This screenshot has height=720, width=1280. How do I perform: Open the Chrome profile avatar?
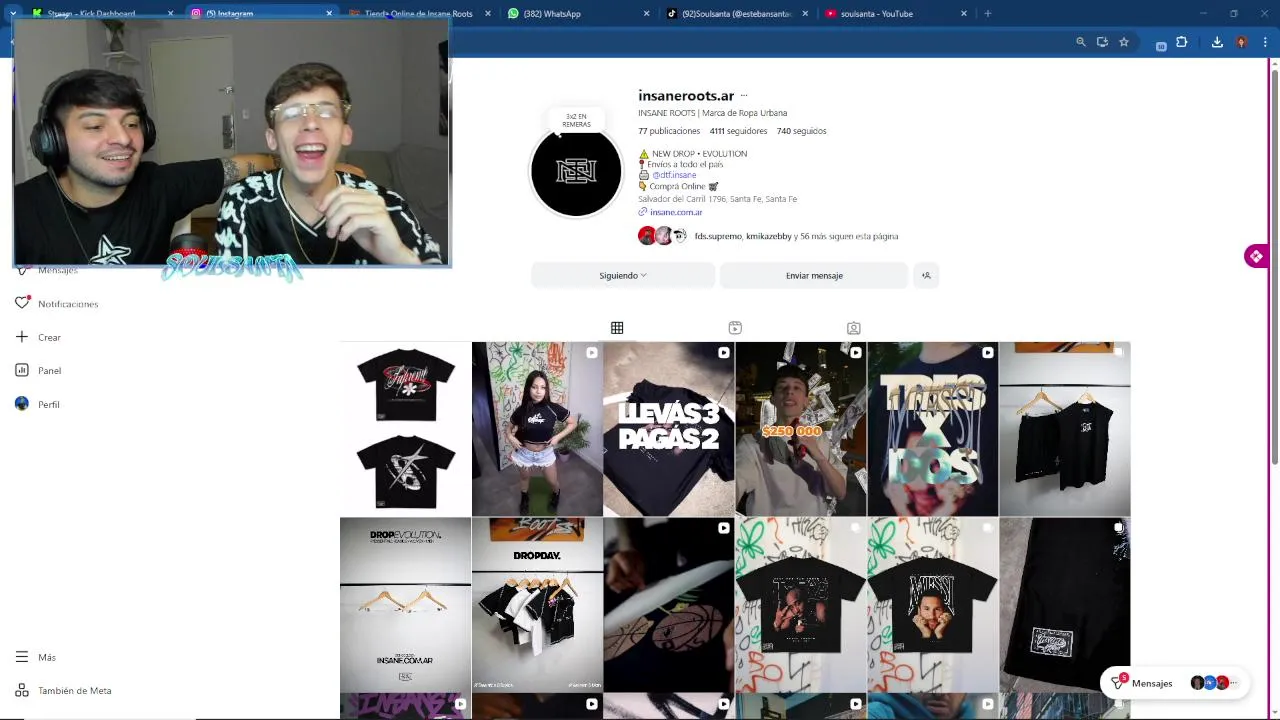pos(1241,42)
